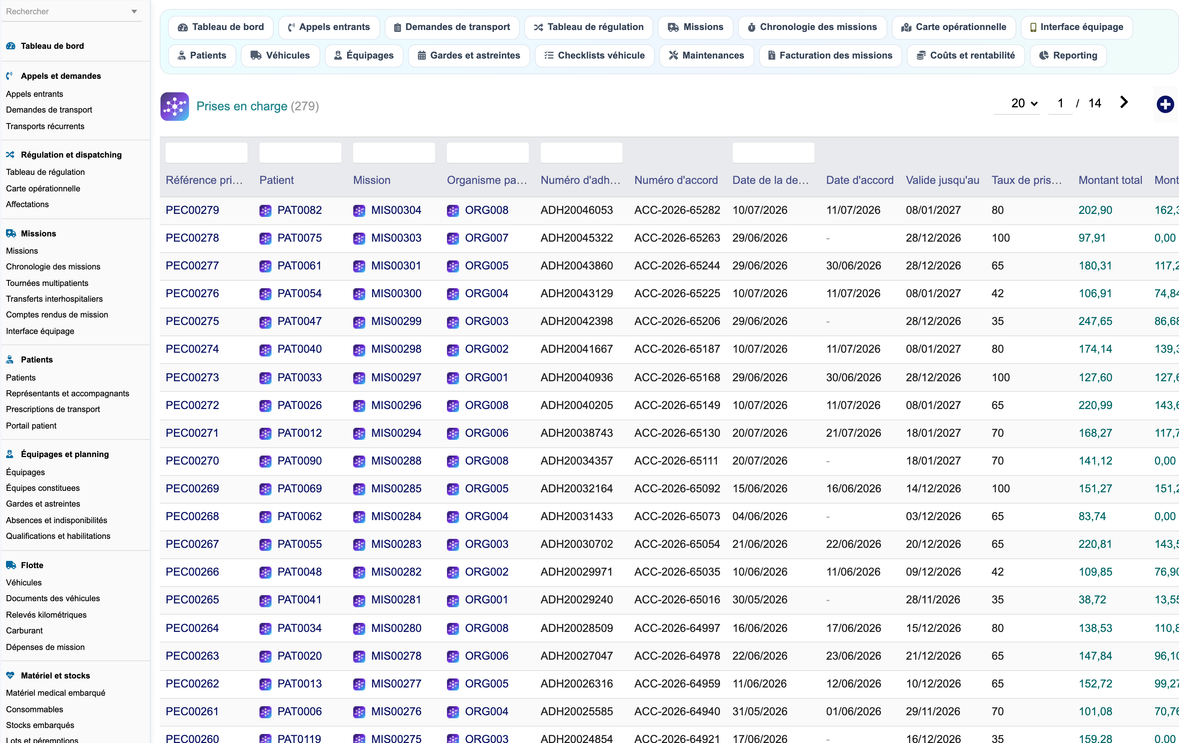The width and height of the screenshot is (1200, 743).
Task: Click sidebar Flotte vehicle icon
Action: (x=10, y=565)
